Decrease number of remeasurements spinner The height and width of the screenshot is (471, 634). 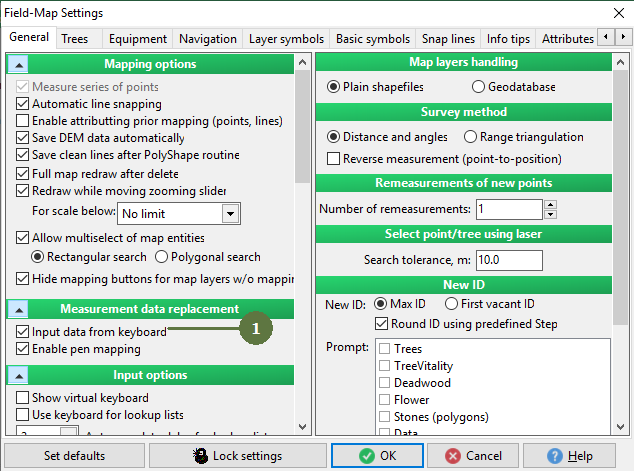(550, 214)
